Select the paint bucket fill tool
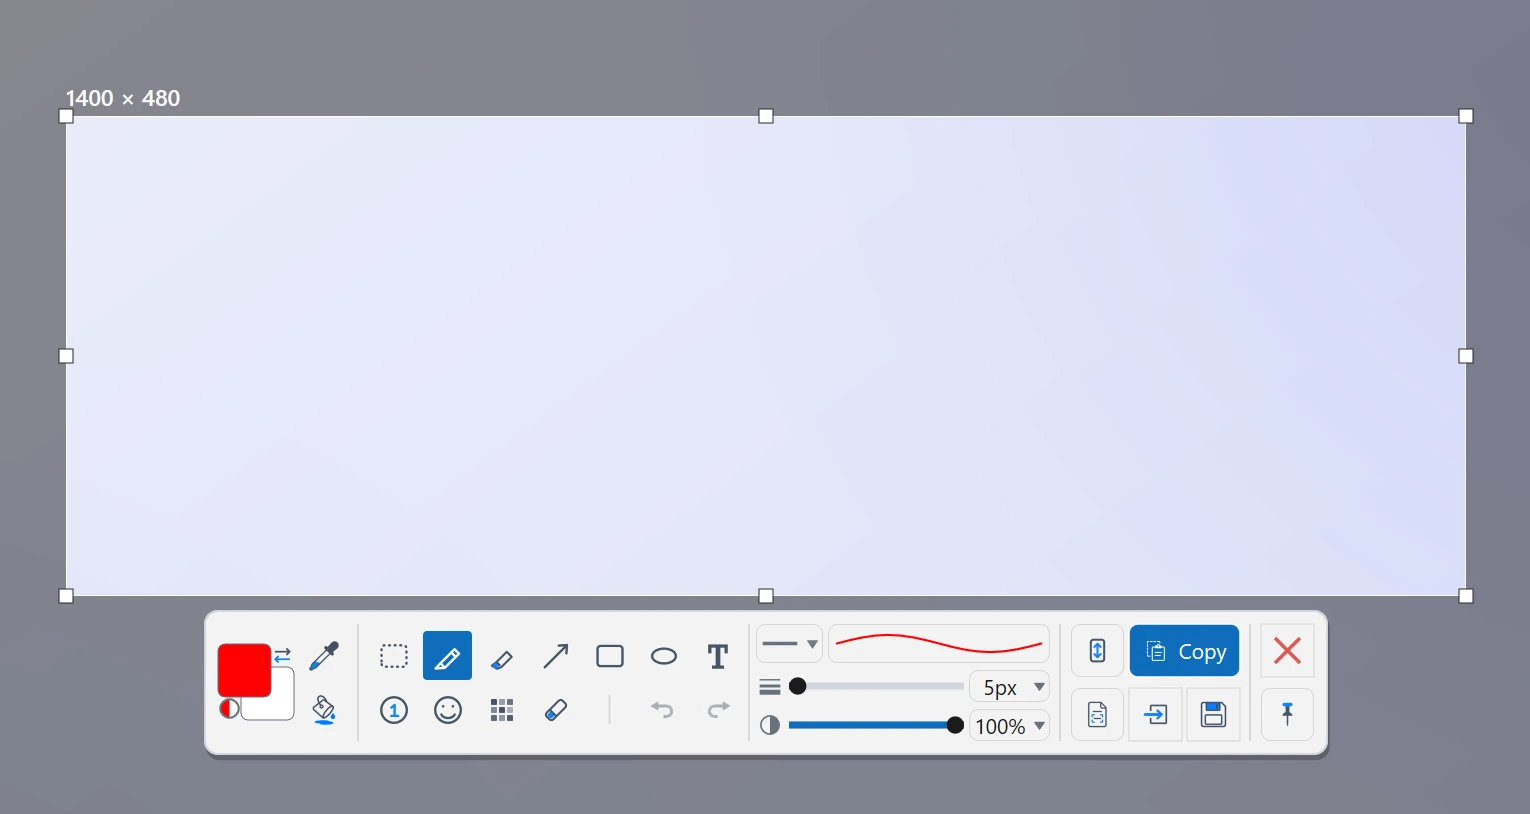This screenshot has width=1530, height=814. pos(324,710)
